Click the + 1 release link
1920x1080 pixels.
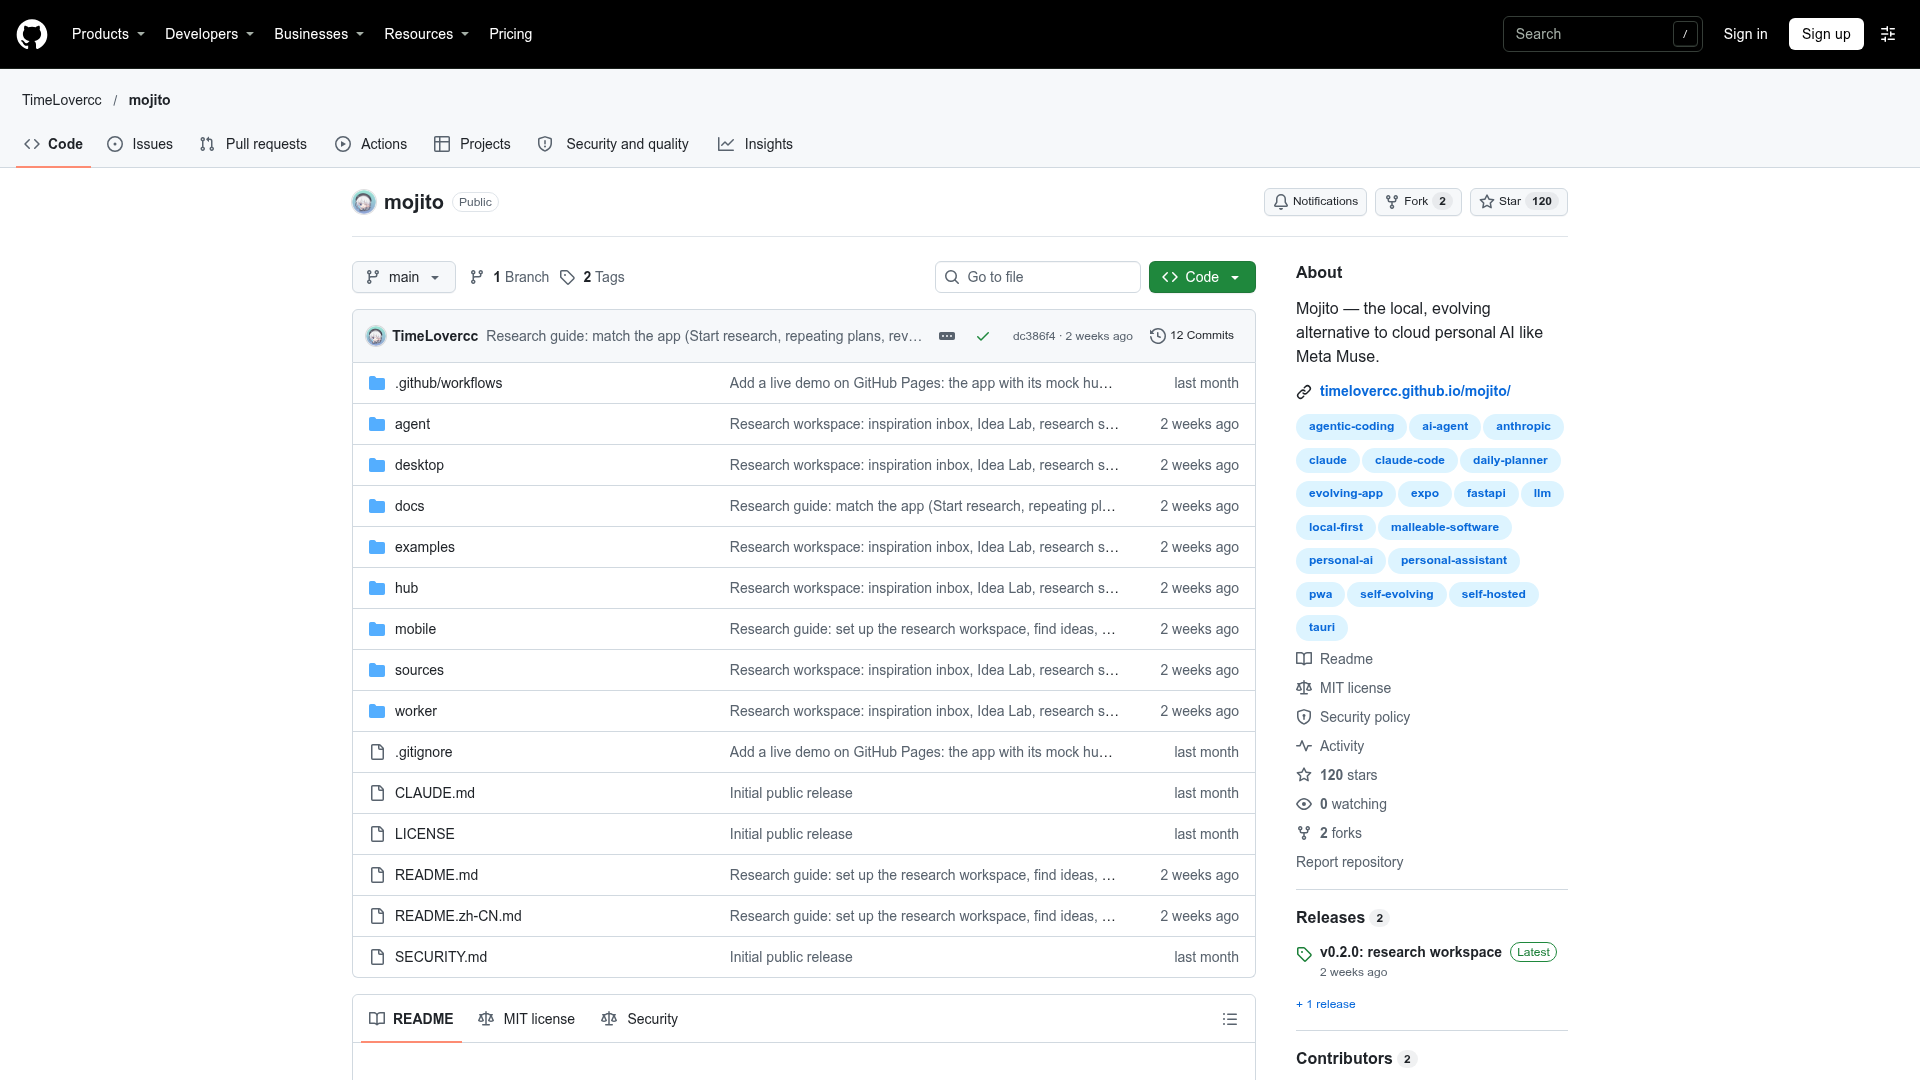pyautogui.click(x=1326, y=1004)
